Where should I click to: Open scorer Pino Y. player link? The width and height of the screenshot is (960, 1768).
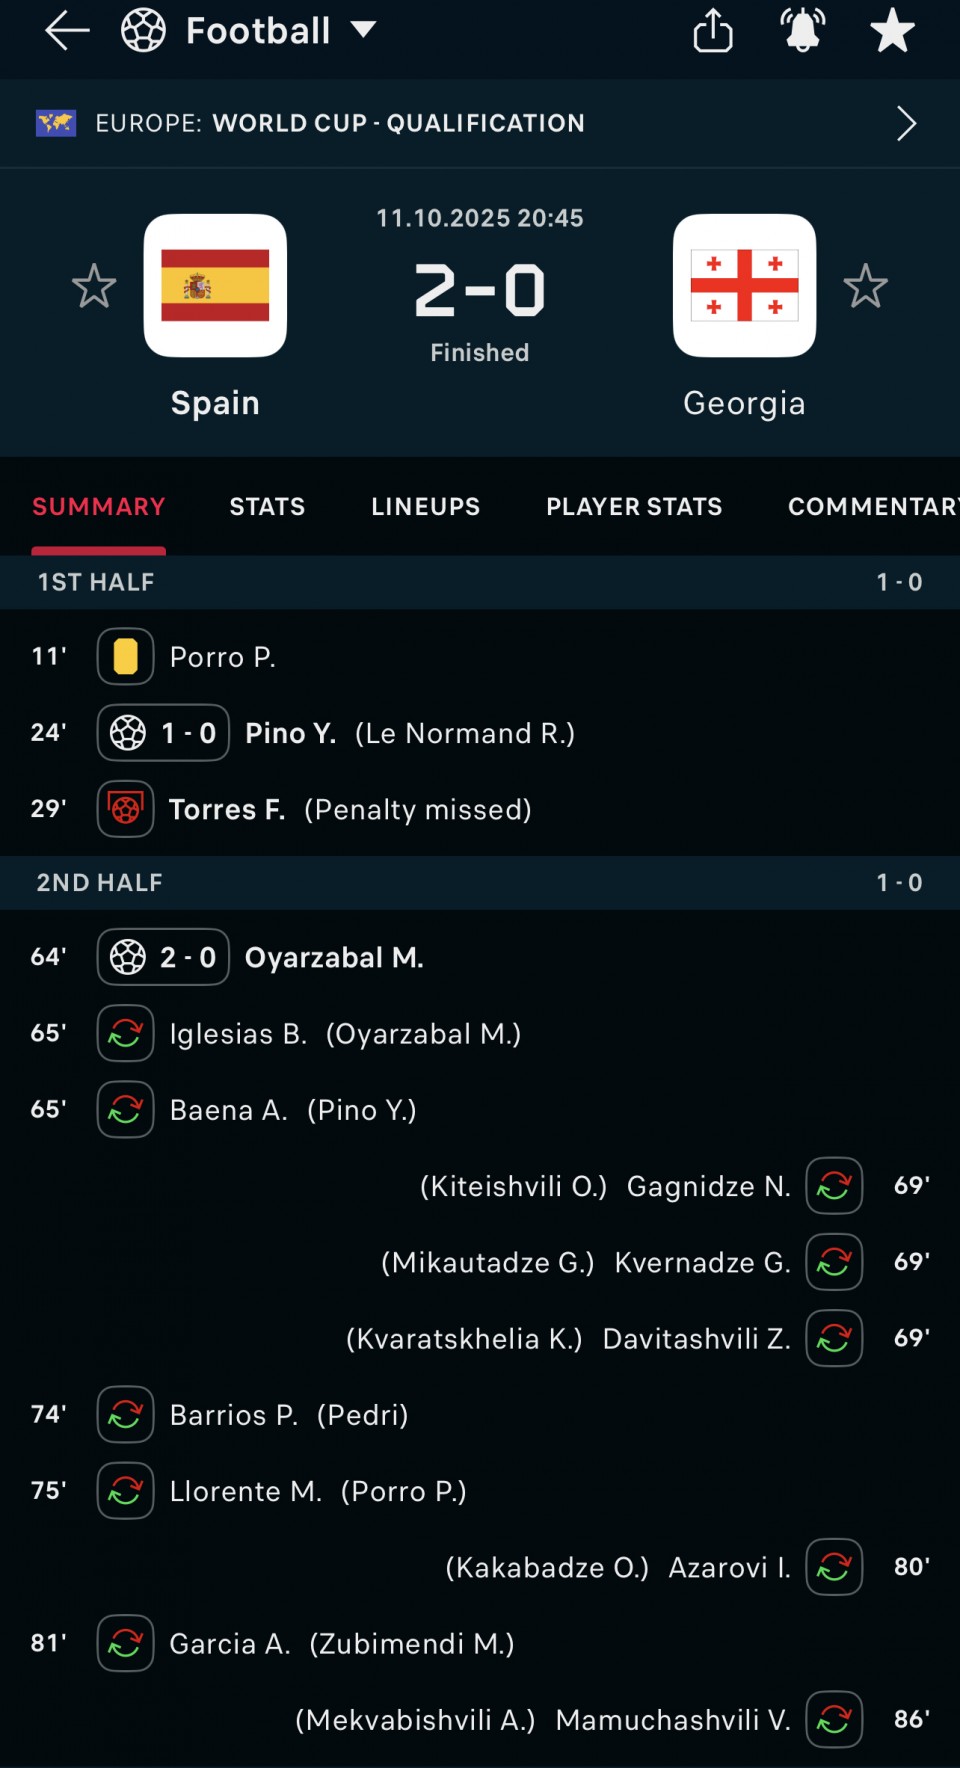290,733
